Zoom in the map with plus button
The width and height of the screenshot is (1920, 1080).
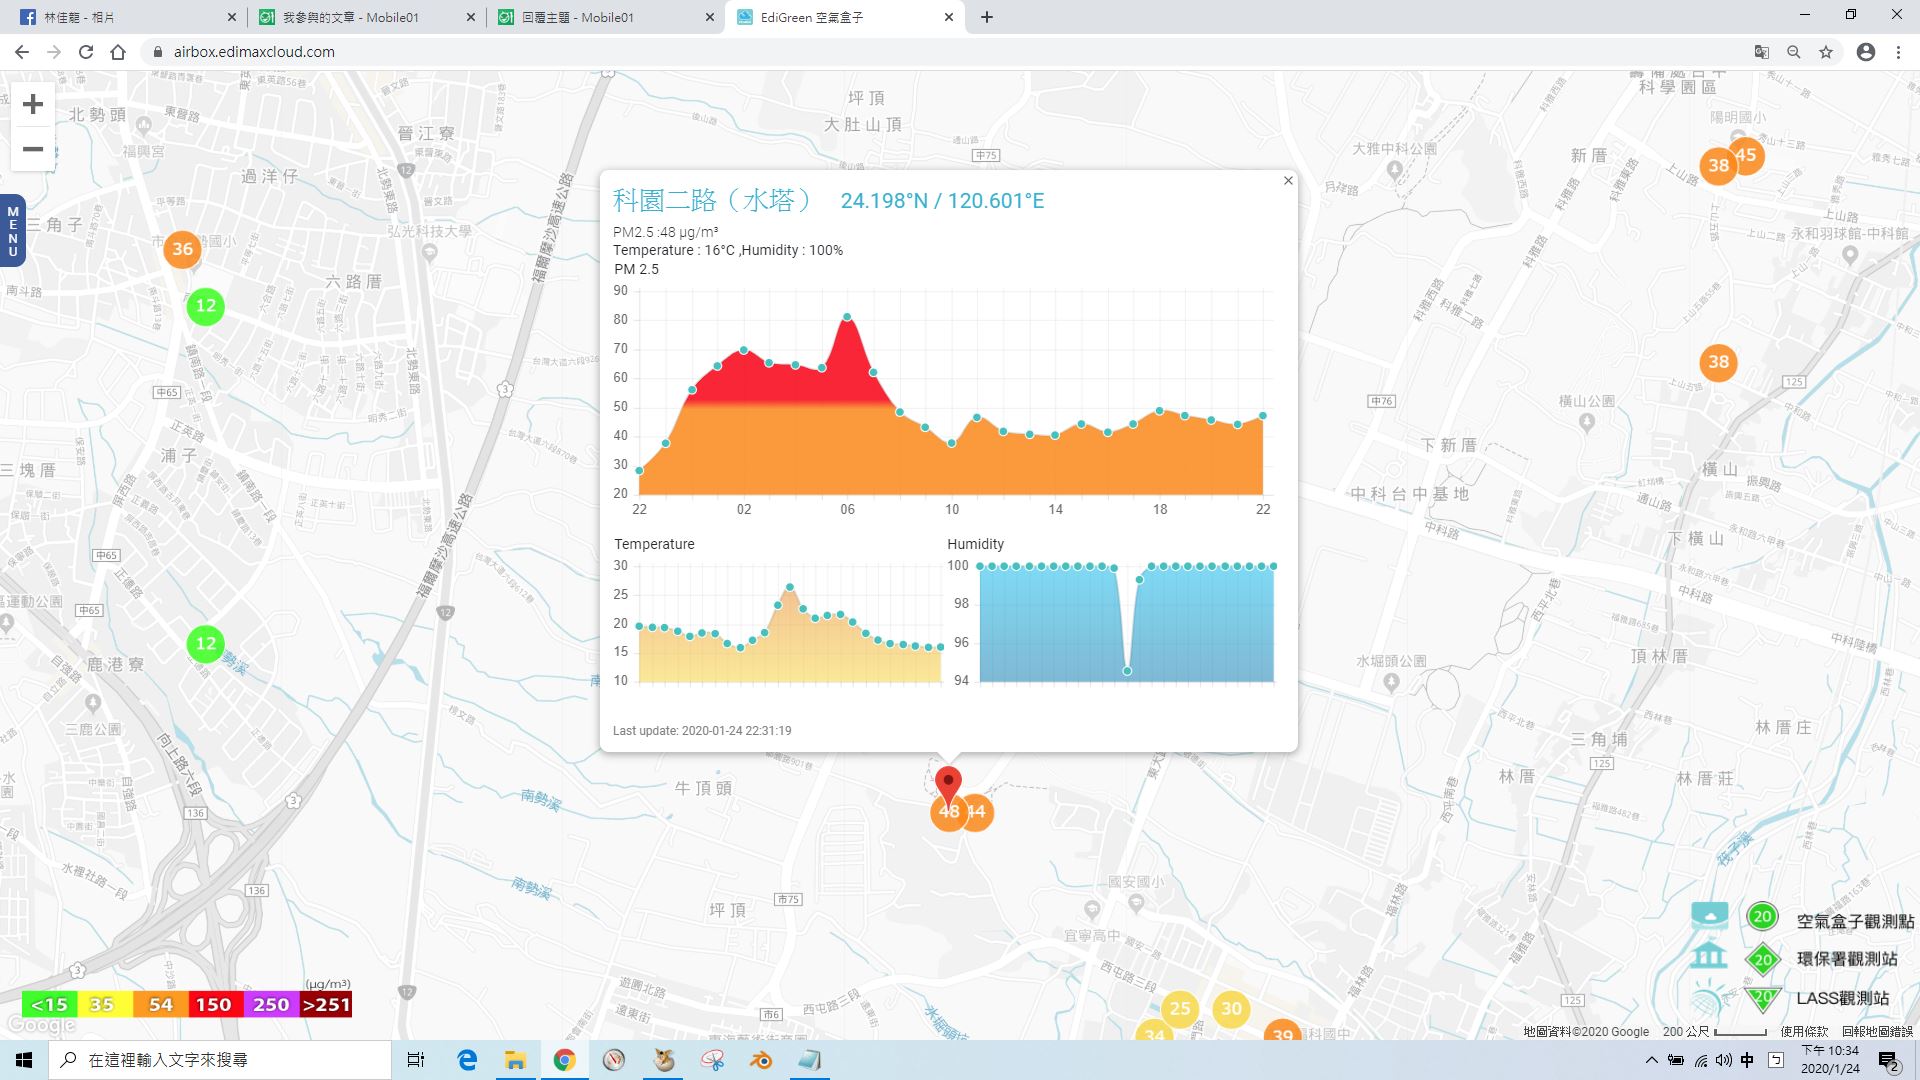tap(33, 104)
